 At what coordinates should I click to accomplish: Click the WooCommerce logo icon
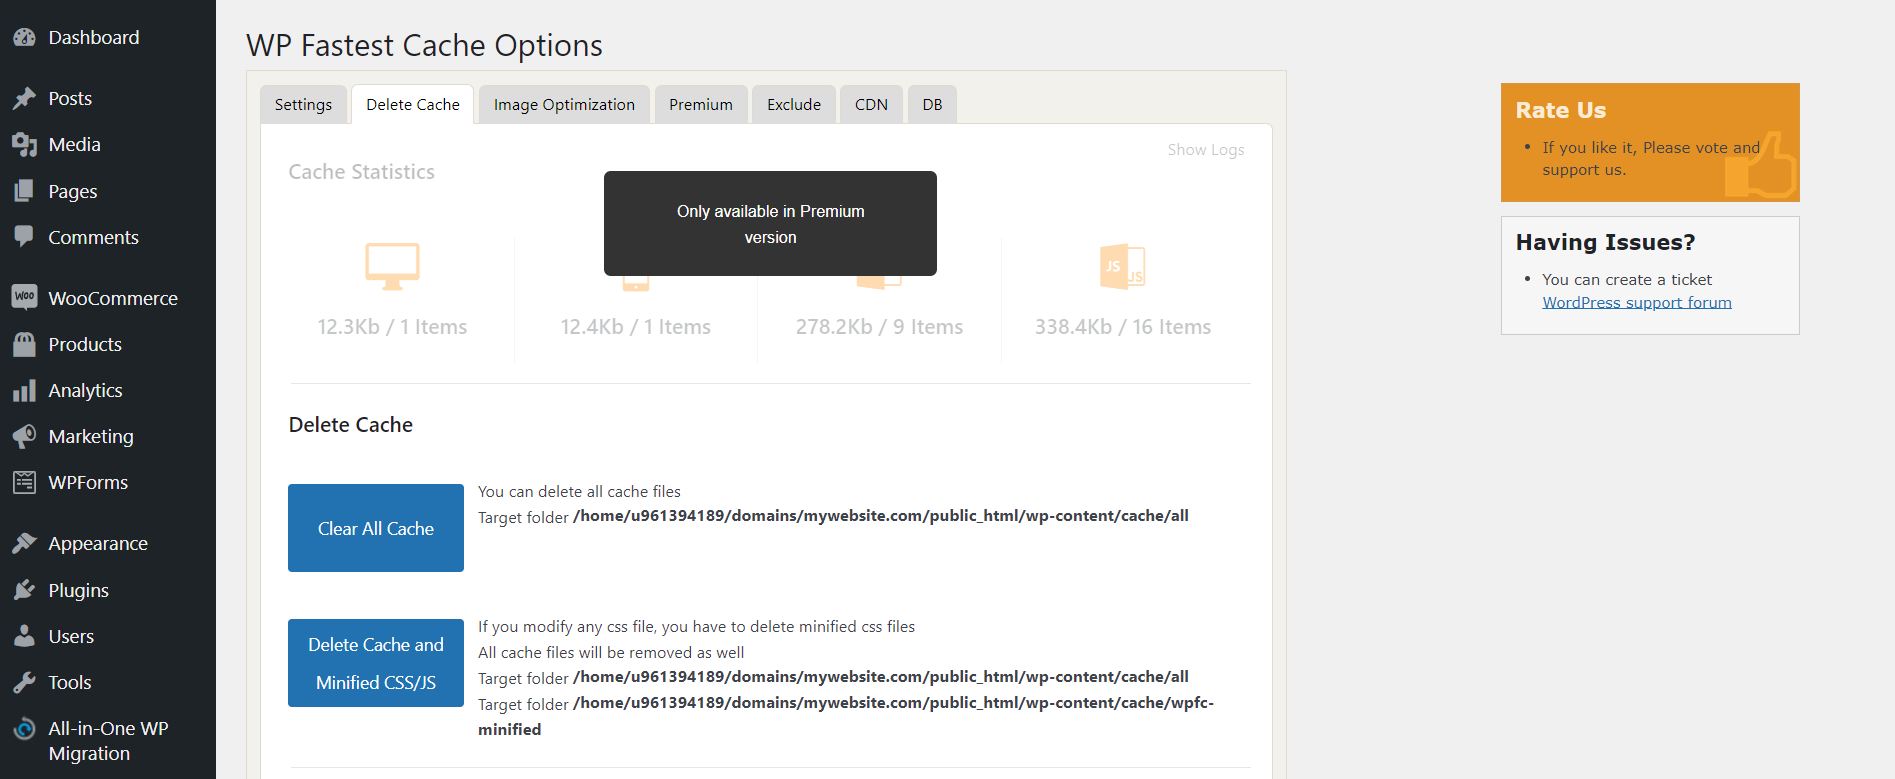click(25, 297)
